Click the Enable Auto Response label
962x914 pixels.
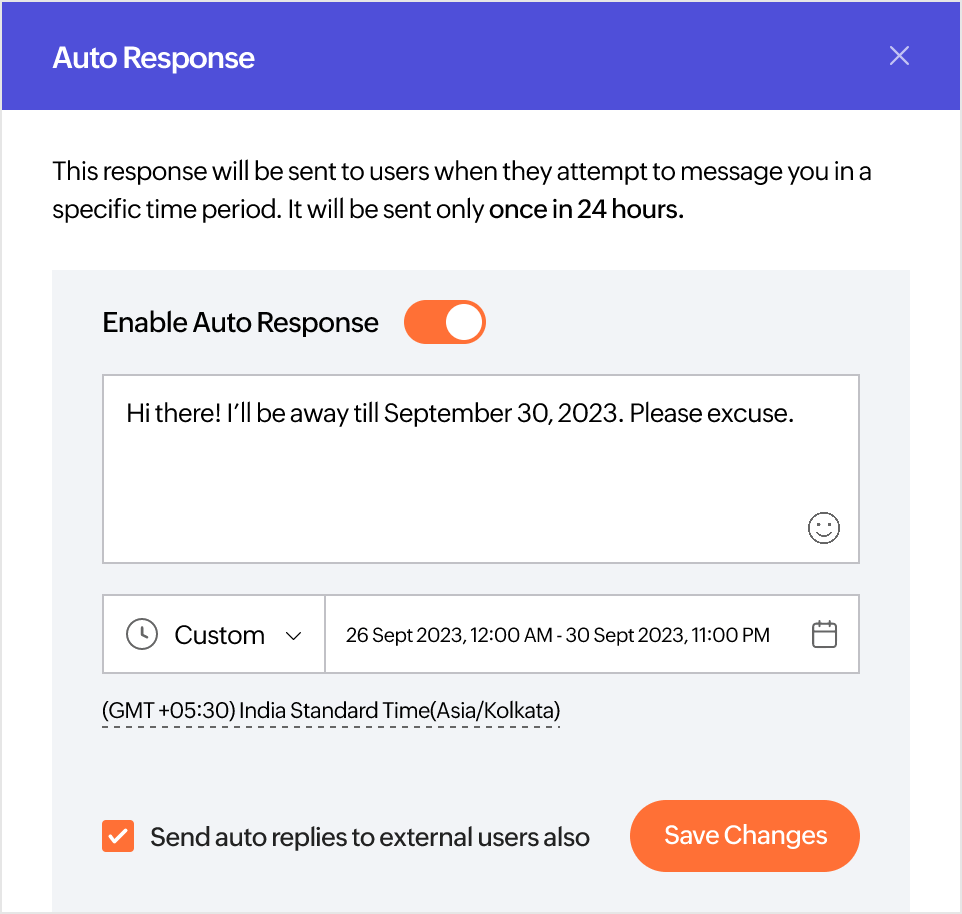pyautogui.click(x=240, y=323)
